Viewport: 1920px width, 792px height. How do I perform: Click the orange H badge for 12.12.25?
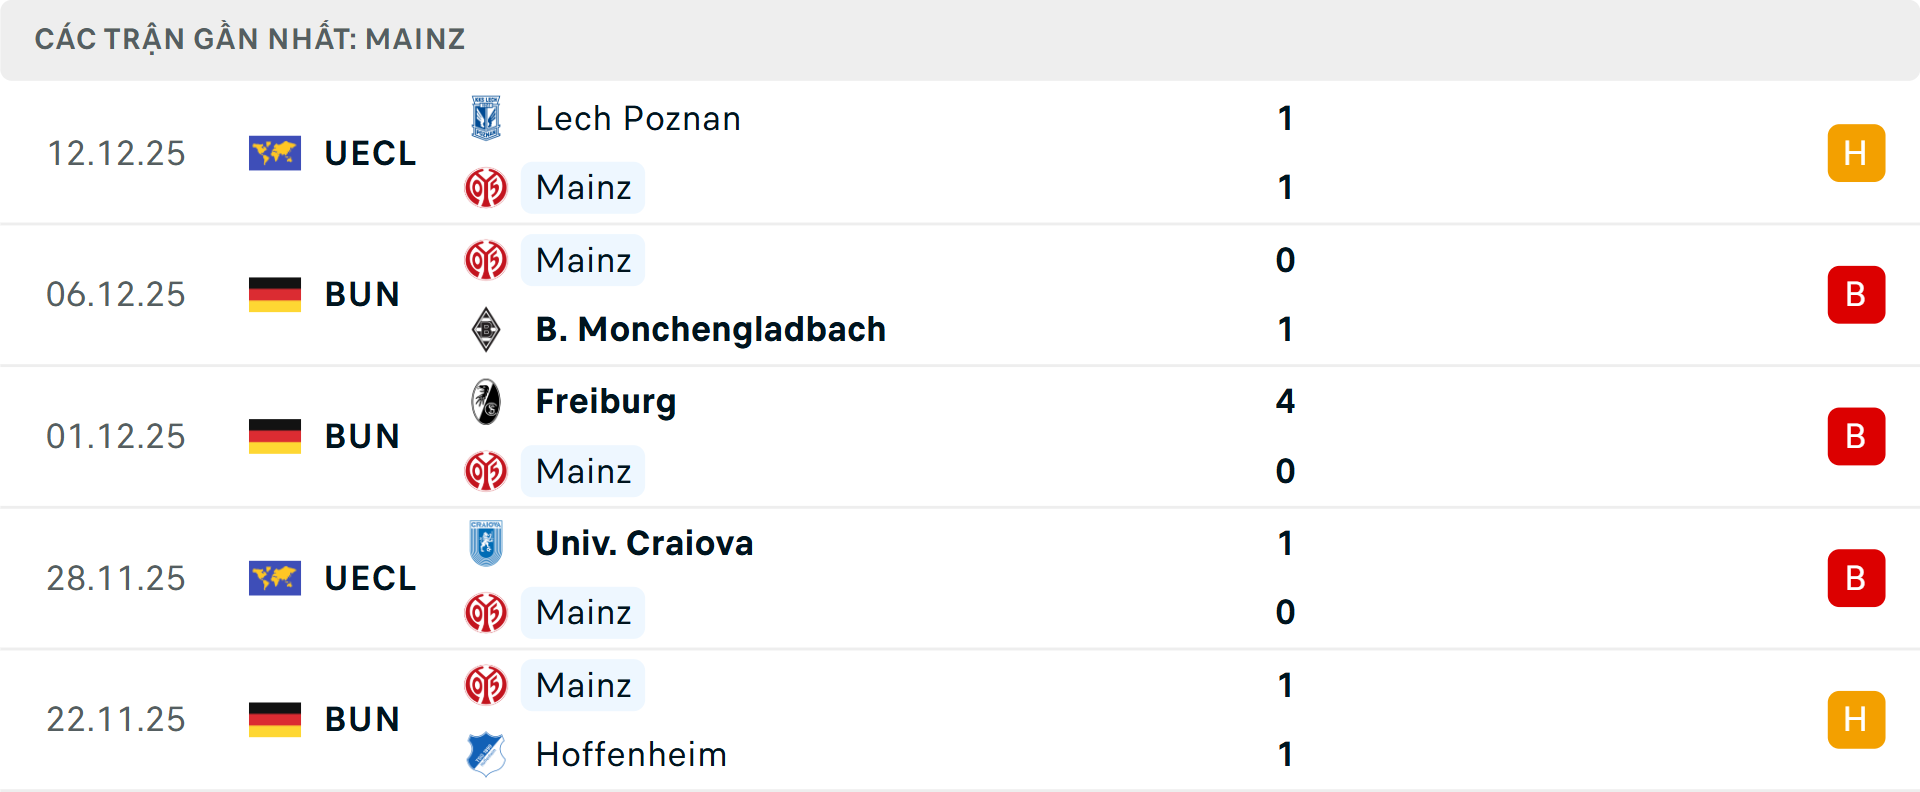click(1856, 153)
